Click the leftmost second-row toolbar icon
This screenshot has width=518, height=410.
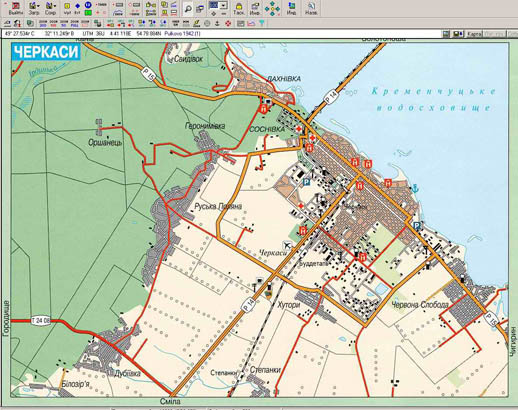pos(7,23)
